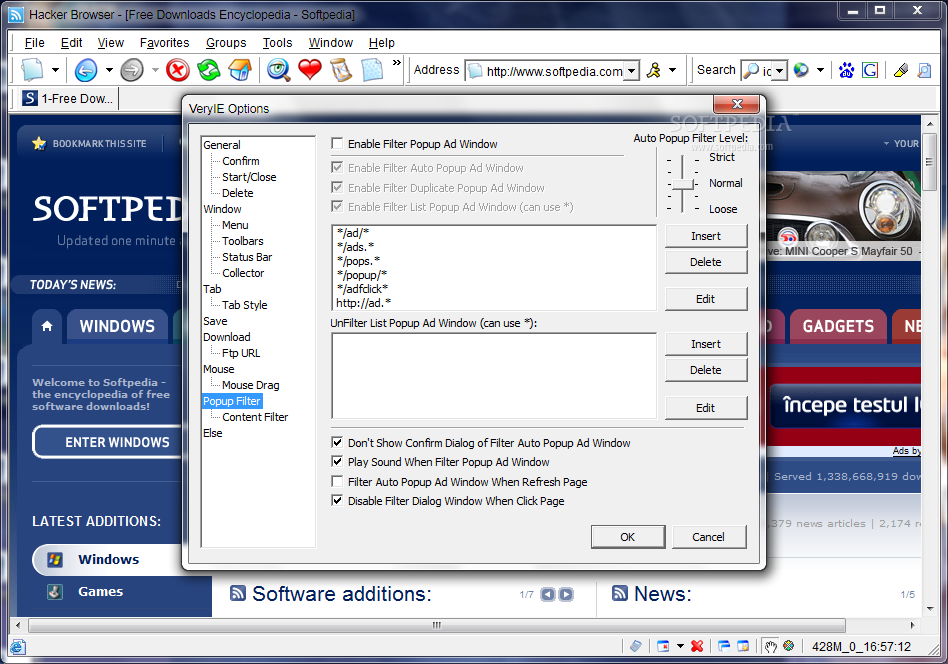This screenshot has height=664, width=948.
Task: Check Filter Auto Popup When Refresh Page
Action: click(337, 482)
